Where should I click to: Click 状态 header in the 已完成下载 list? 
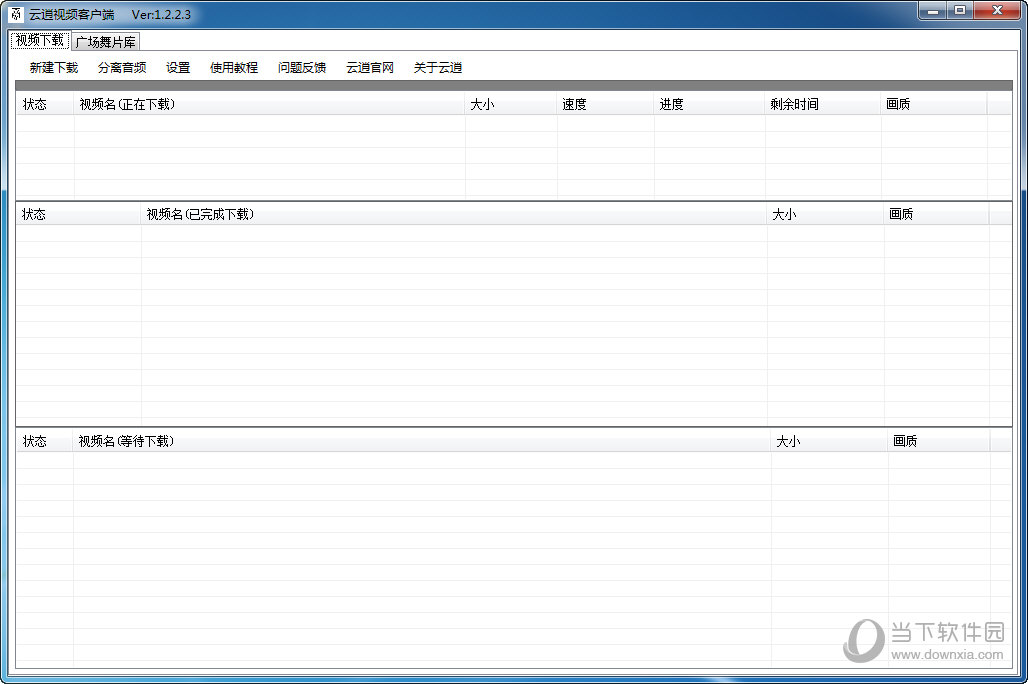click(x=79, y=214)
